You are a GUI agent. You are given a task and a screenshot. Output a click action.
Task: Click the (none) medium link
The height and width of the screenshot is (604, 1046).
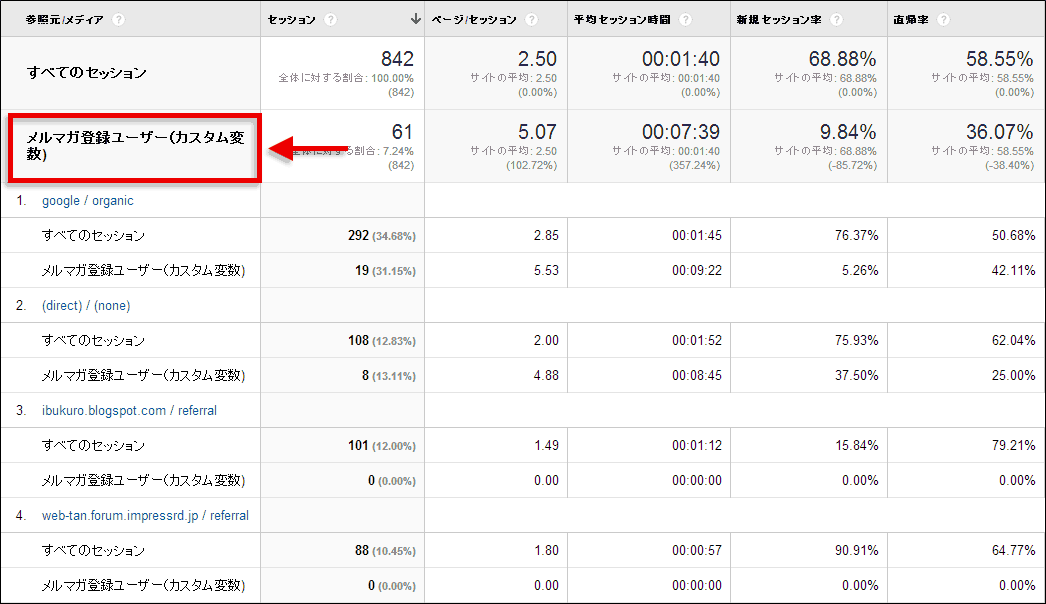click(112, 306)
